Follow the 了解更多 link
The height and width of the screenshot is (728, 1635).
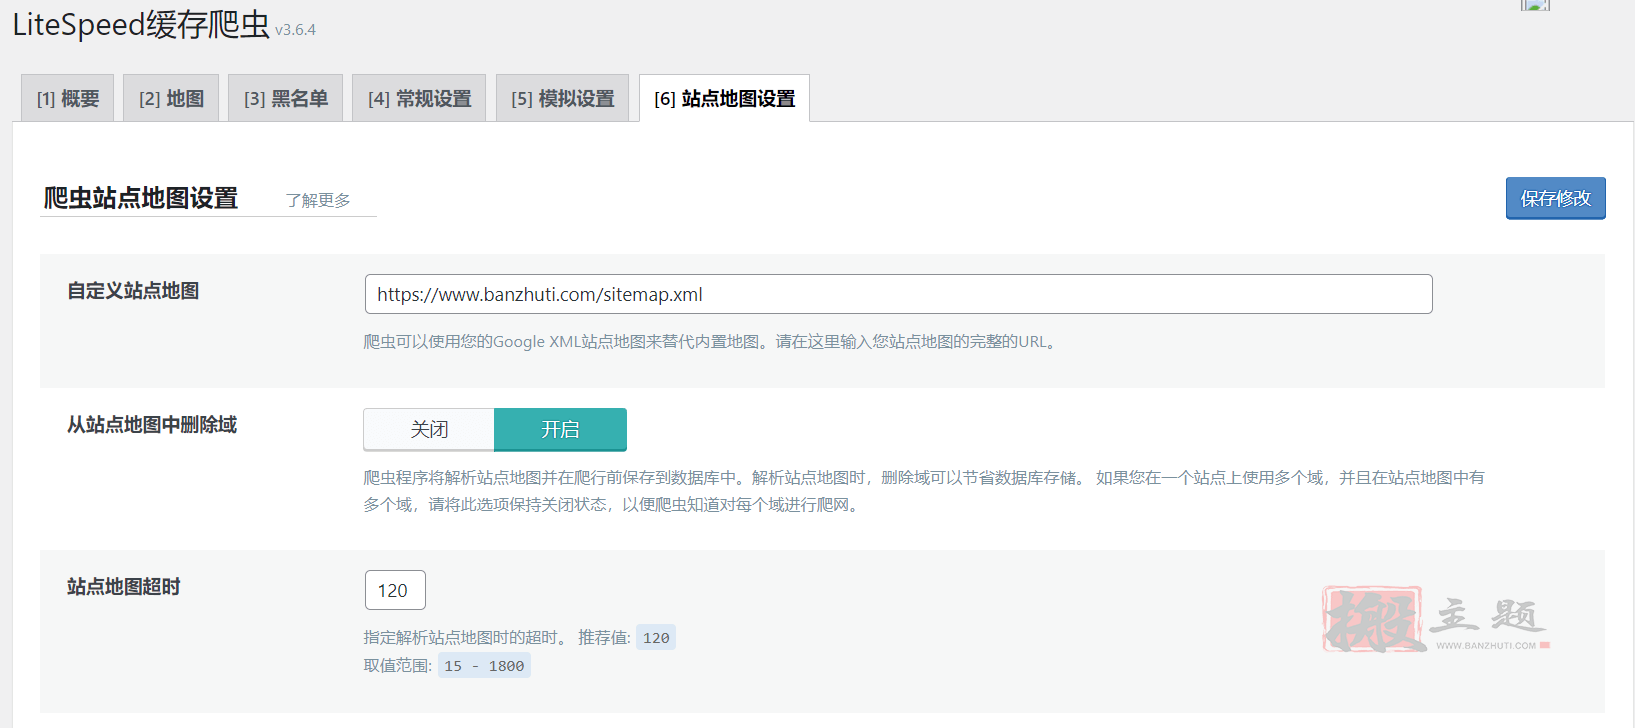318,200
